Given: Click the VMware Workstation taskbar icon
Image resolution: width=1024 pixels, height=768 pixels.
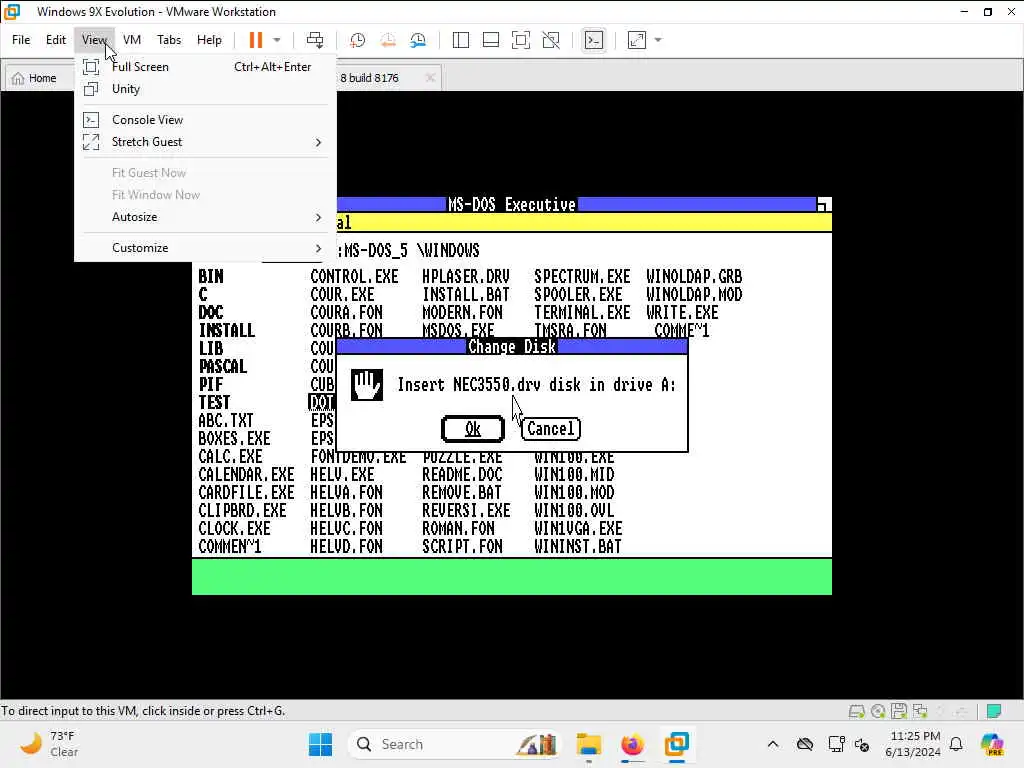Looking at the screenshot, I should pyautogui.click(x=677, y=744).
